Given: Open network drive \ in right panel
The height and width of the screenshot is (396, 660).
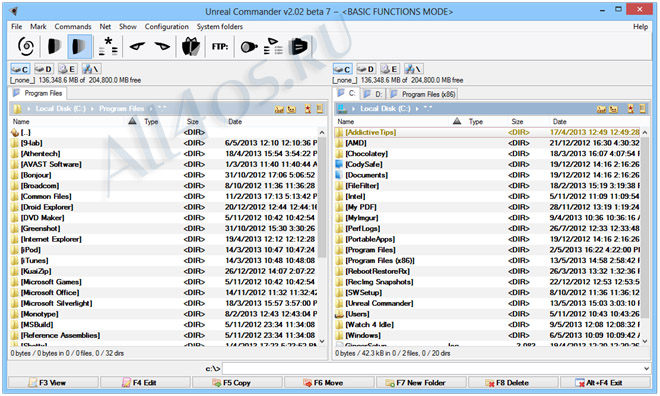Looking at the screenshot, I should (413, 69).
